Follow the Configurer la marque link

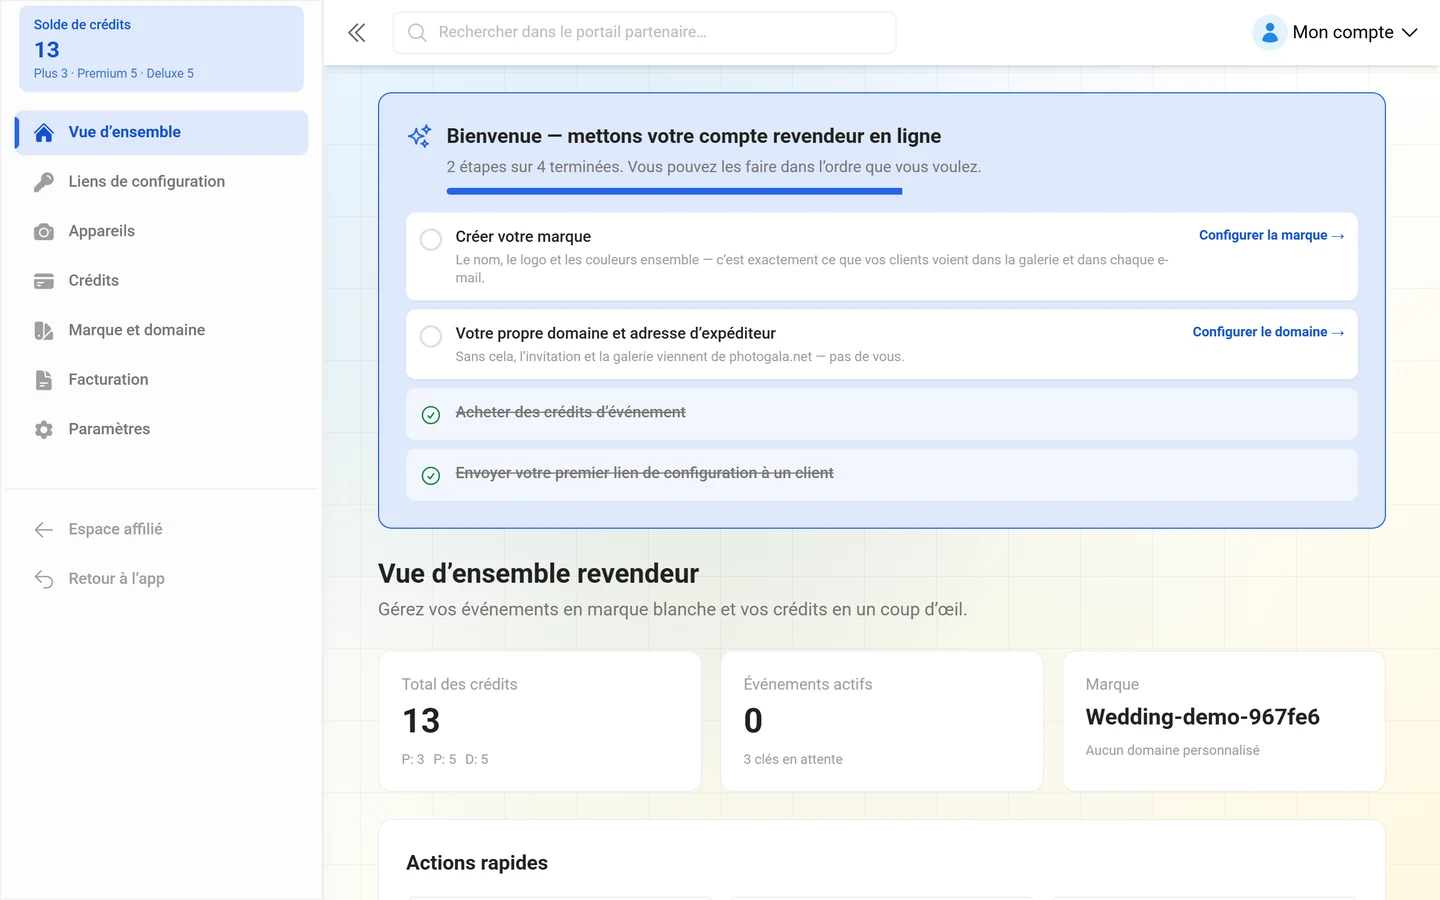coord(1271,235)
